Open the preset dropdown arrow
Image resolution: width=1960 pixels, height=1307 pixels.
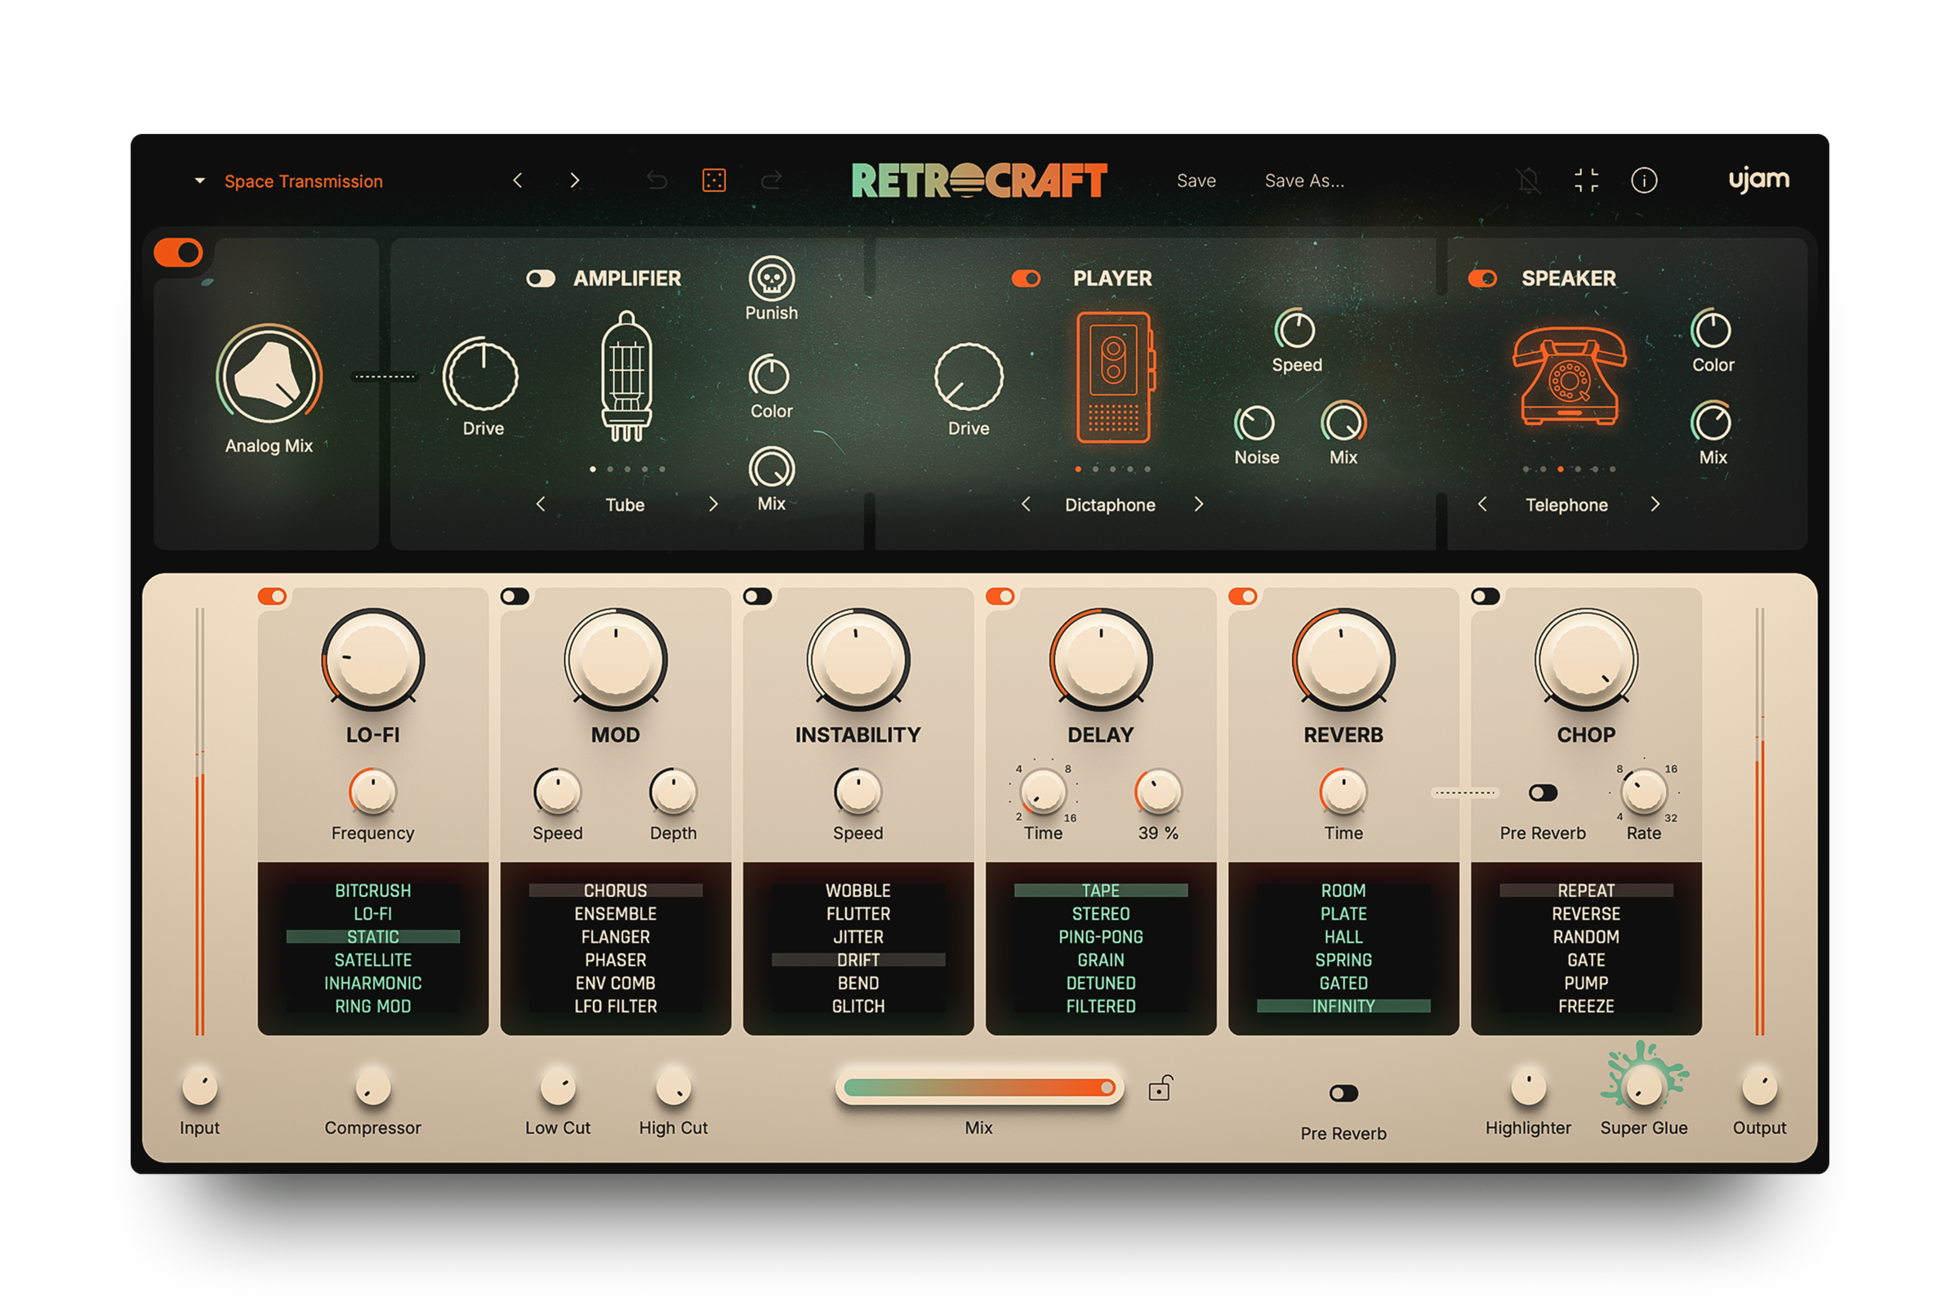click(199, 181)
